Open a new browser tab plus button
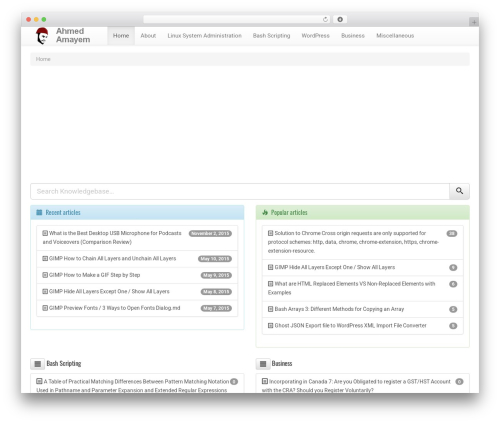This screenshot has height=423, width=500. click(x=474, y=22)
